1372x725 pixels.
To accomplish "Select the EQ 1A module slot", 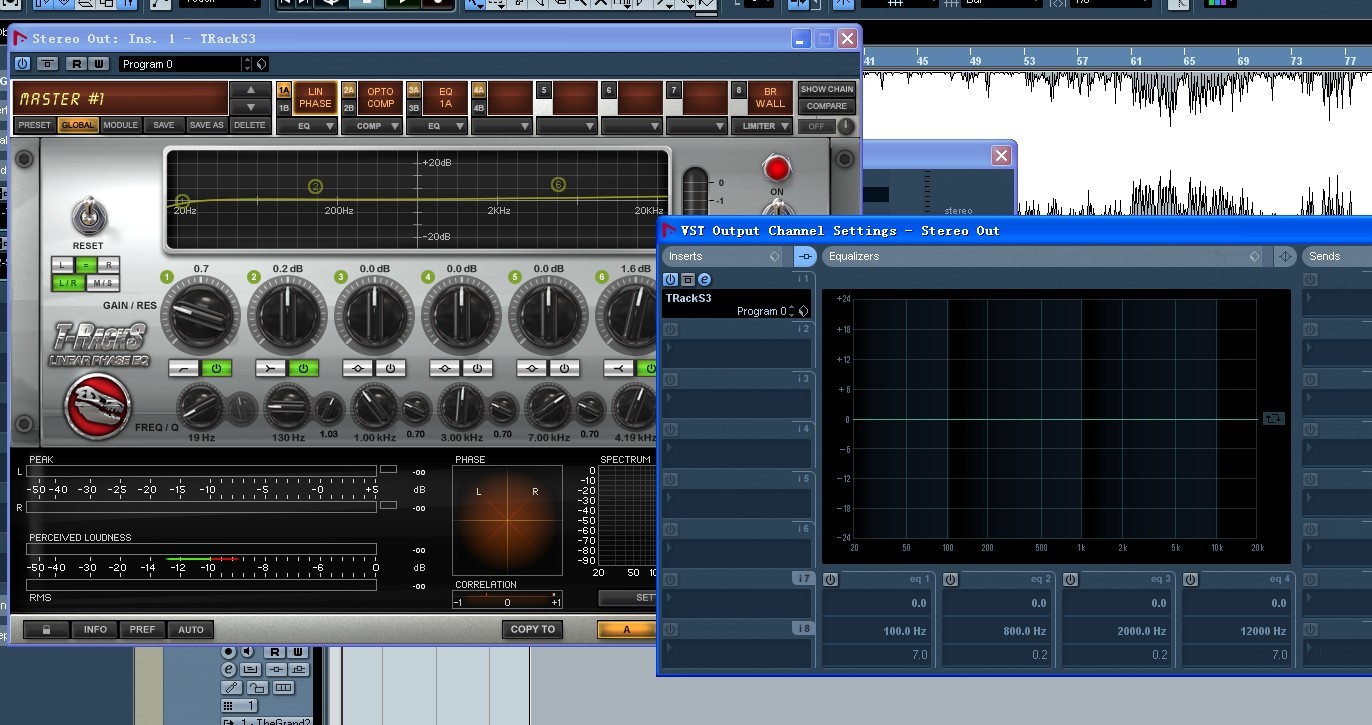I will [446, 98].
